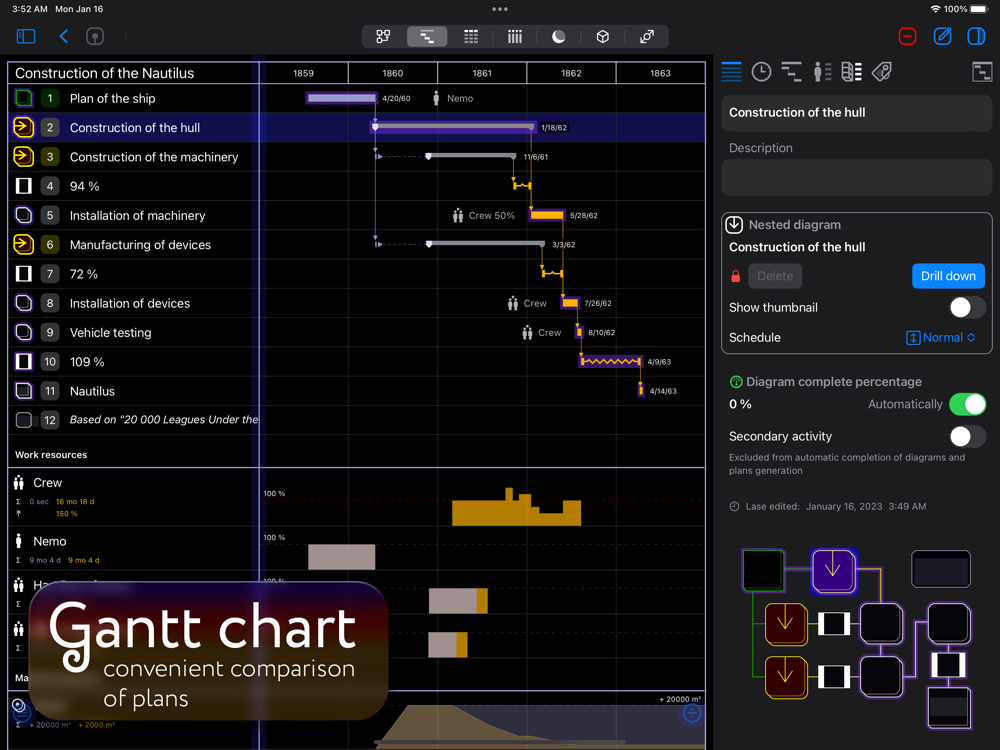
Task: Click the Drill down button
Action: (x=948, y=276)
